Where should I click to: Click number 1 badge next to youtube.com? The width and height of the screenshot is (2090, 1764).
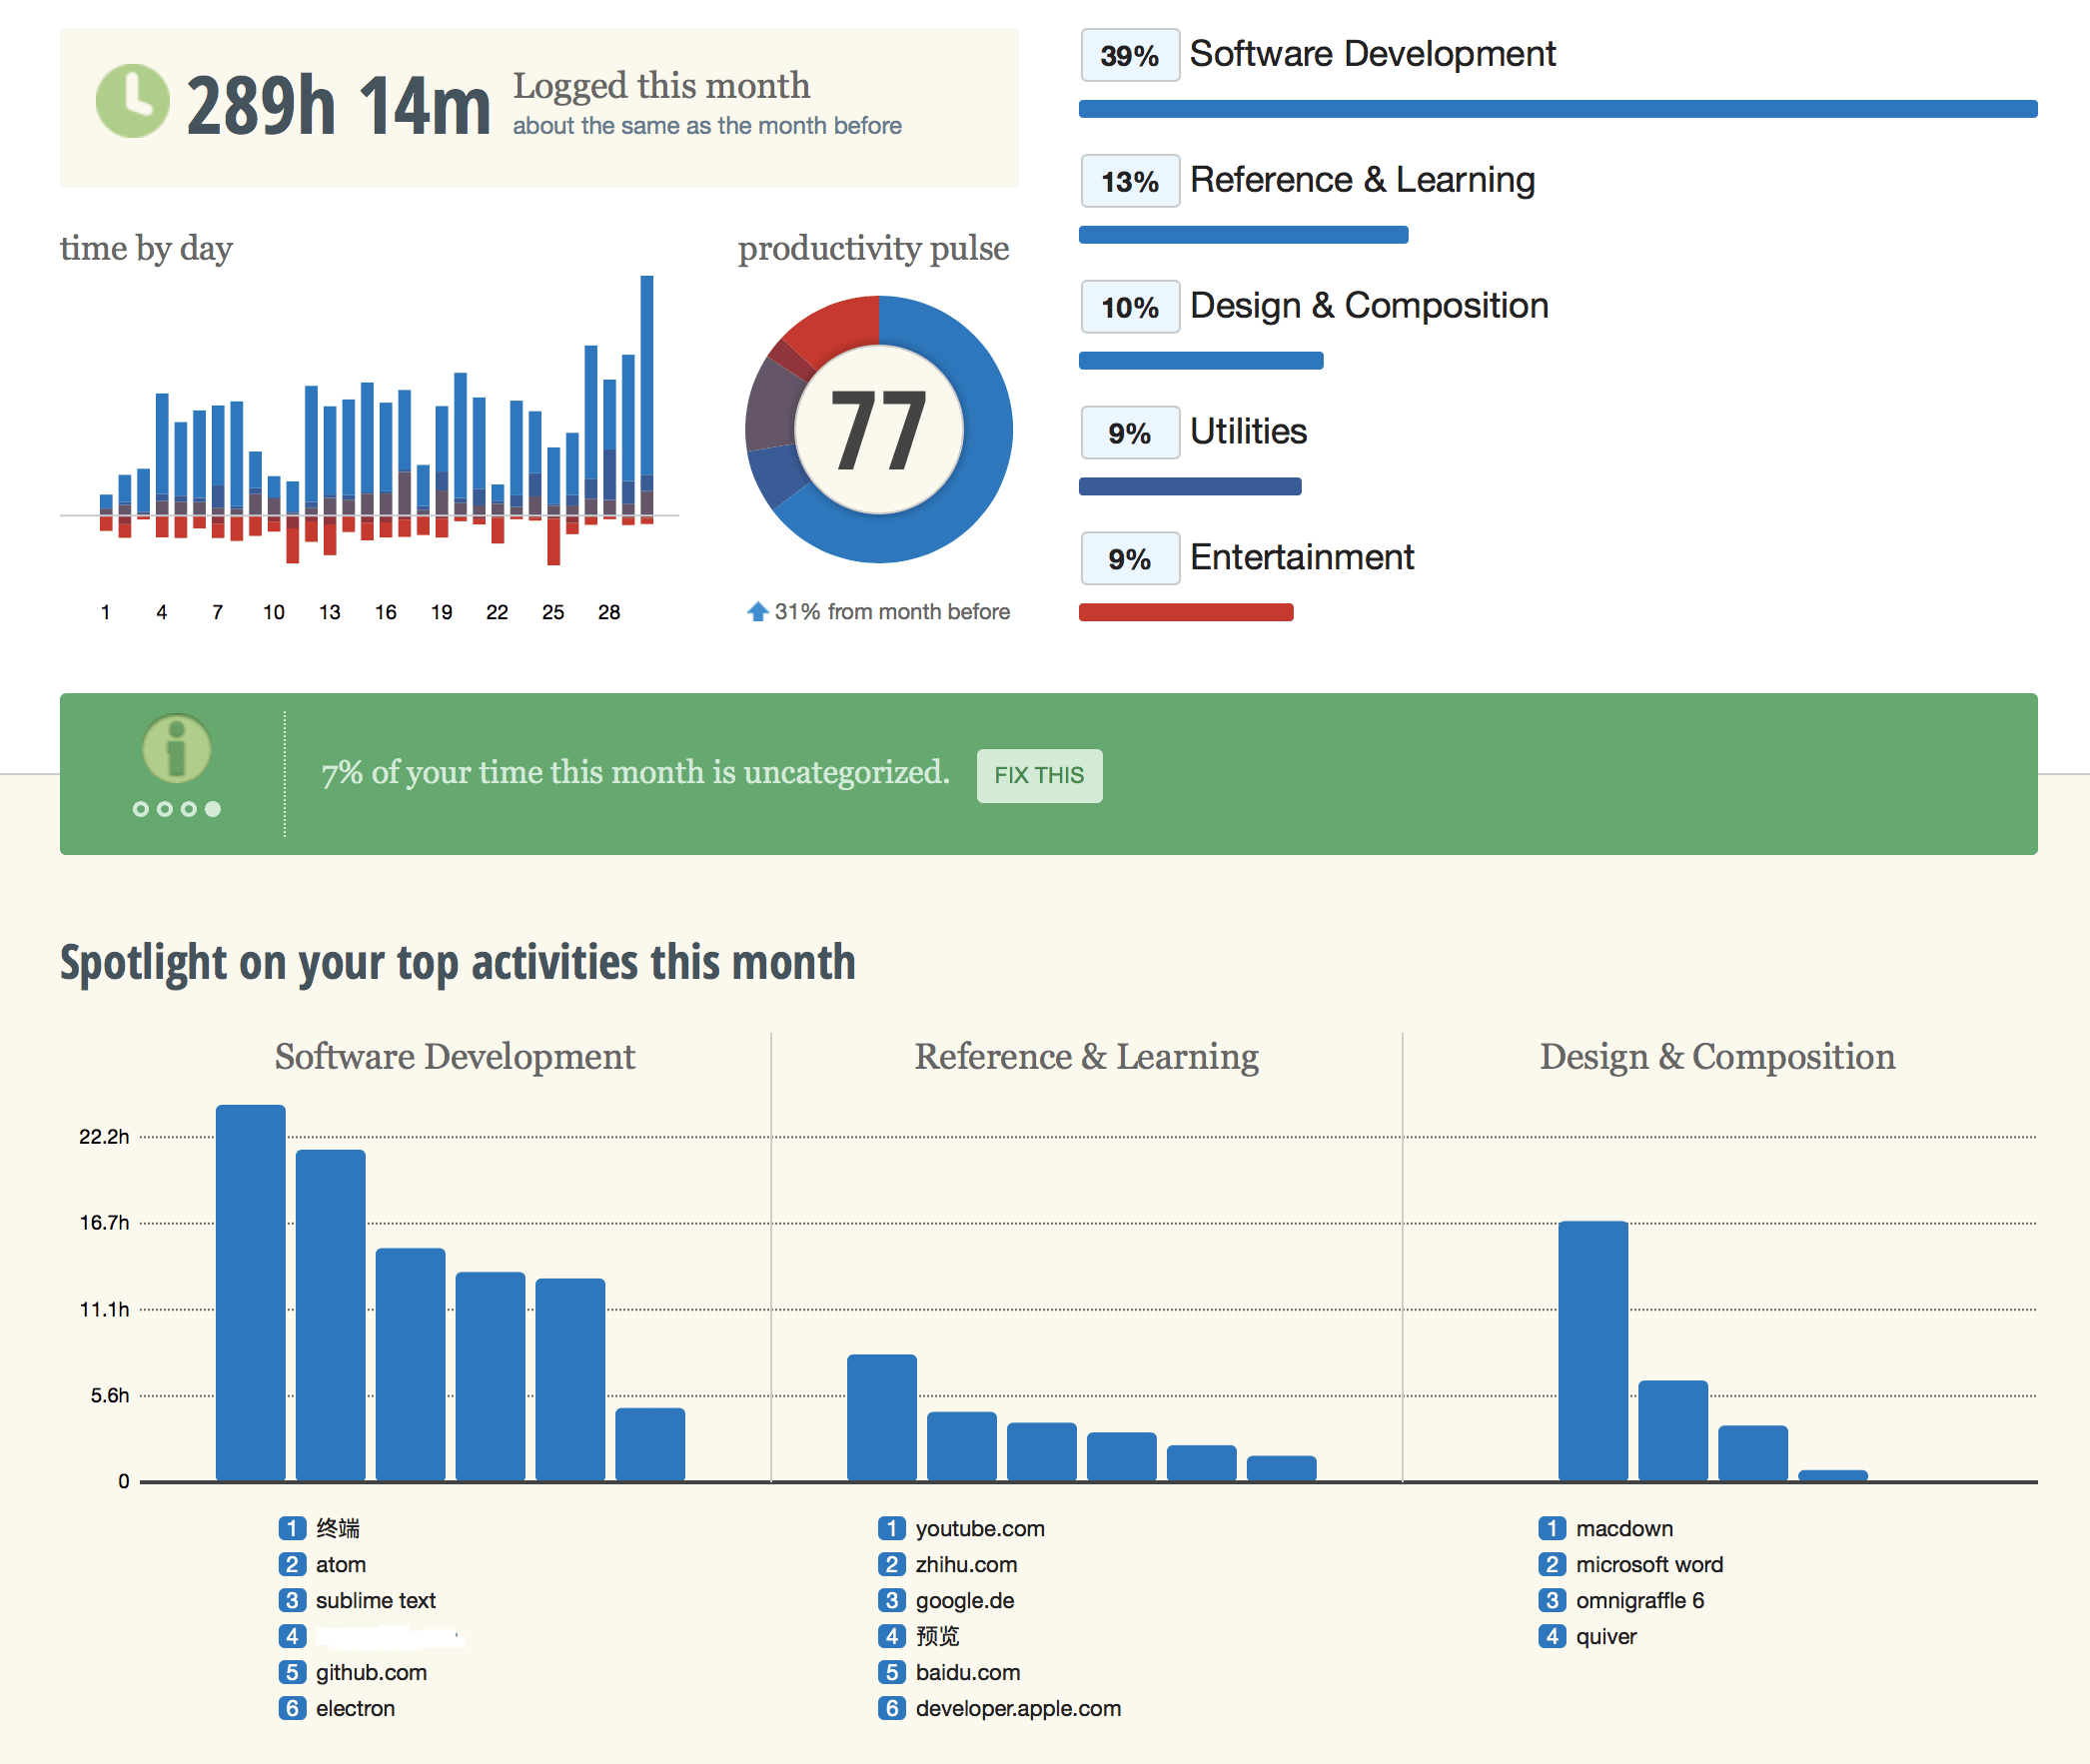(x=891, y=1528)
